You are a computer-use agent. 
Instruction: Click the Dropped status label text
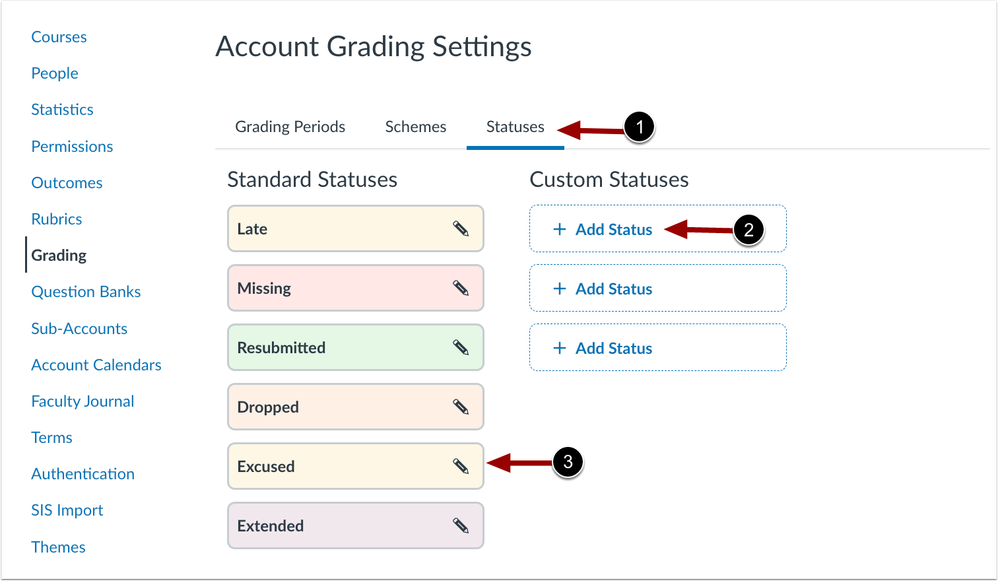pos(268,407)
